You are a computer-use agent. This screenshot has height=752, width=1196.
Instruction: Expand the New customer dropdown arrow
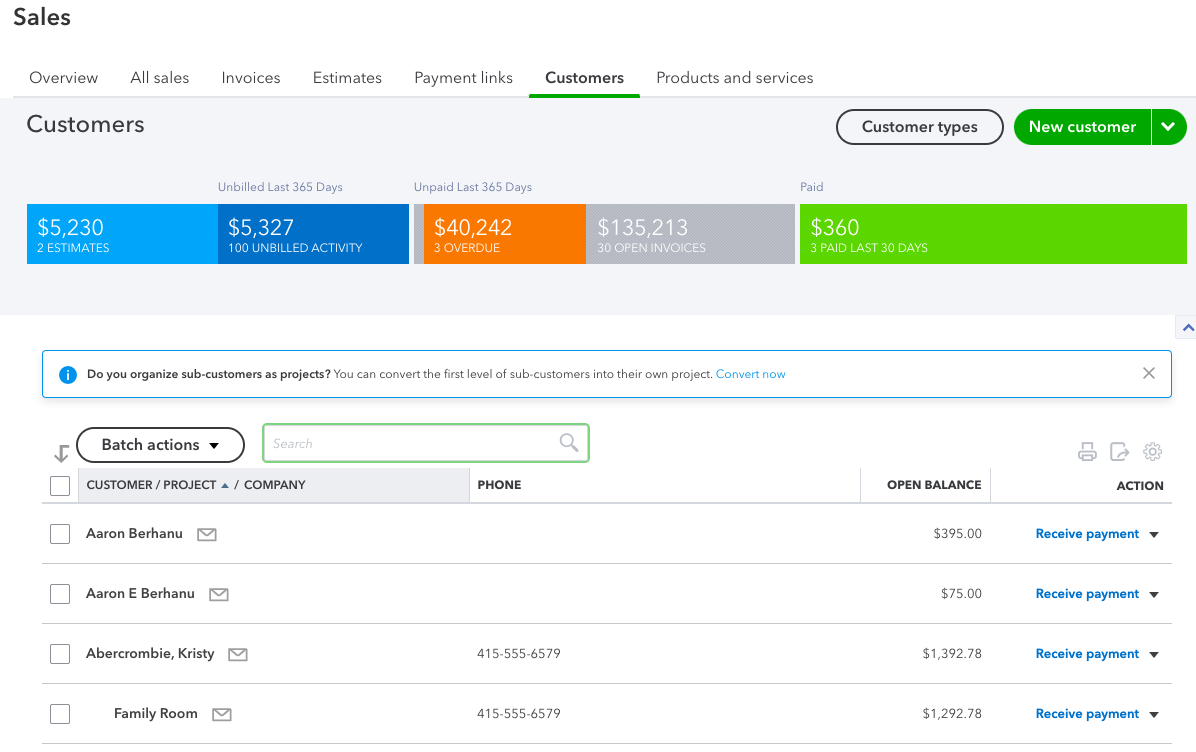click(1169, 127)
